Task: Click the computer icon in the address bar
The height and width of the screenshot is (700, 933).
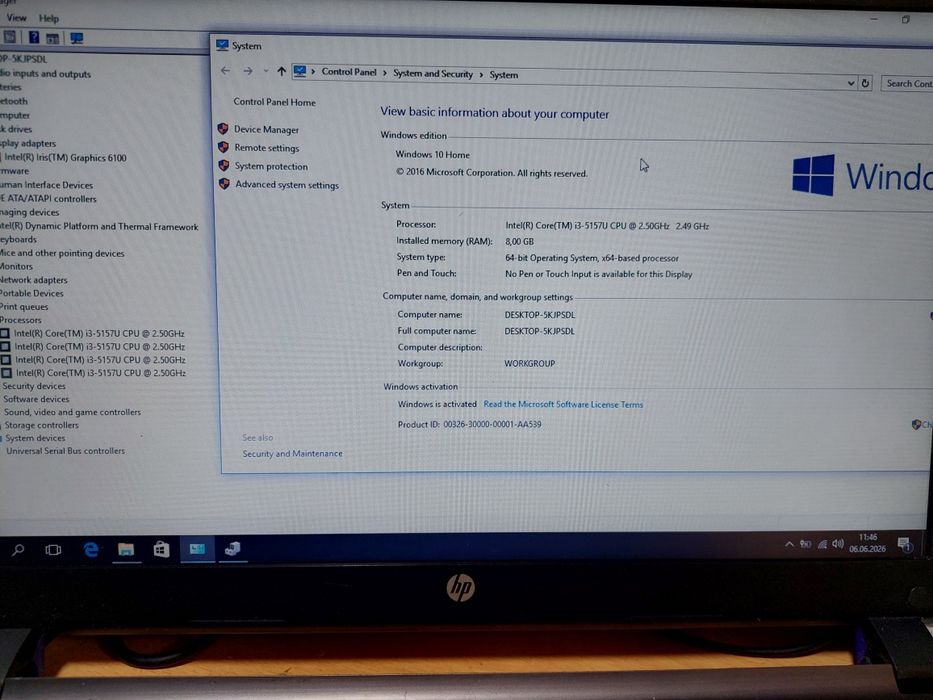Action: coord(300,71)
